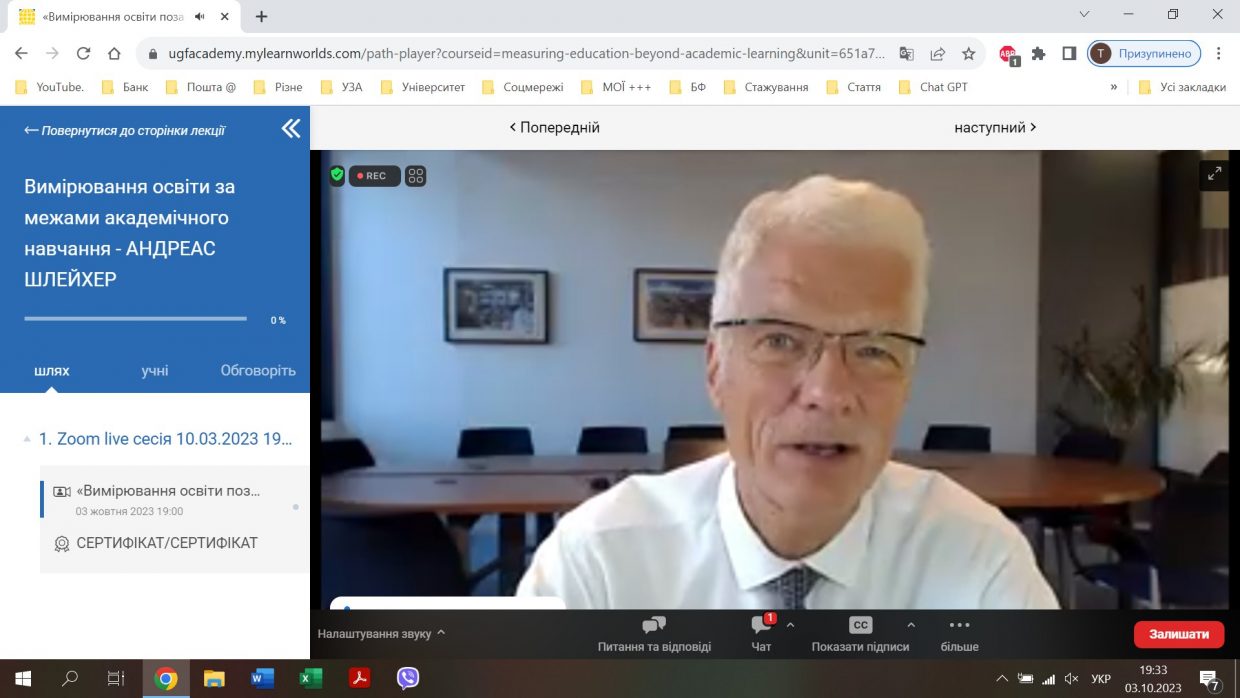Viewport: 1240px width, 698px height.
Task: Switch to the Обговоріть tab
Action: tap(258, 370)
